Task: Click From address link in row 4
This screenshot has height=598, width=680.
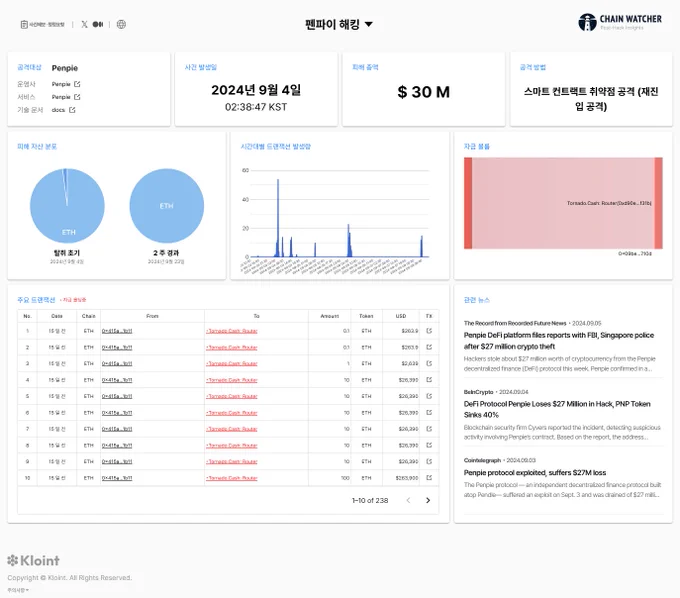Action: 117,380
